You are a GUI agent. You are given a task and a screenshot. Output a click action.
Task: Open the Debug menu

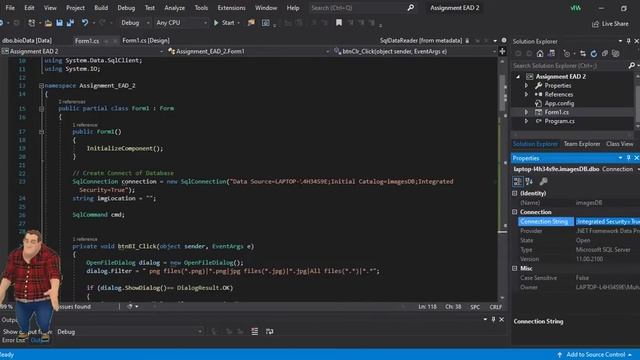(x=126, y=8)
